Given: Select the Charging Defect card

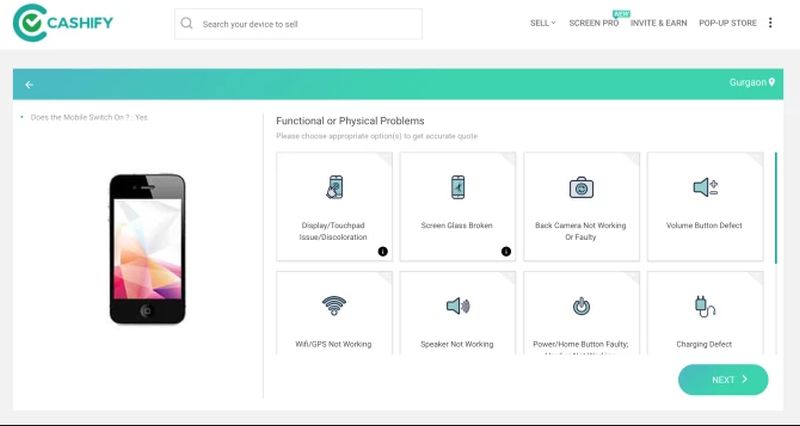Looking at the screenshot, I should click(x=705, y=313).
